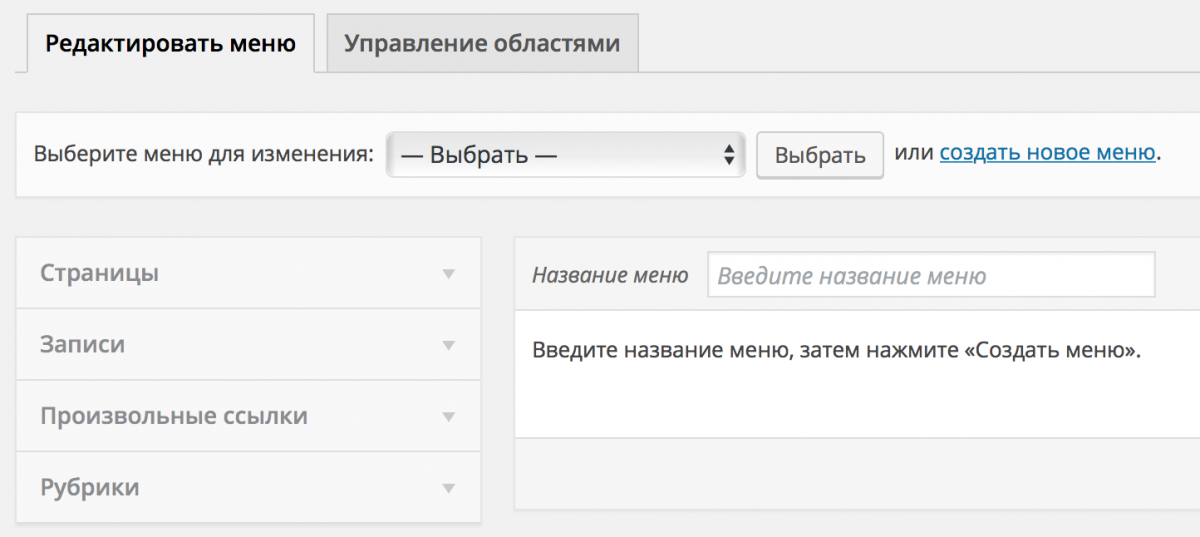Click the gray footer bar below instructions
Image resolution: width=1200 pixels, height=537 pixels.
(x=856, y=473)
